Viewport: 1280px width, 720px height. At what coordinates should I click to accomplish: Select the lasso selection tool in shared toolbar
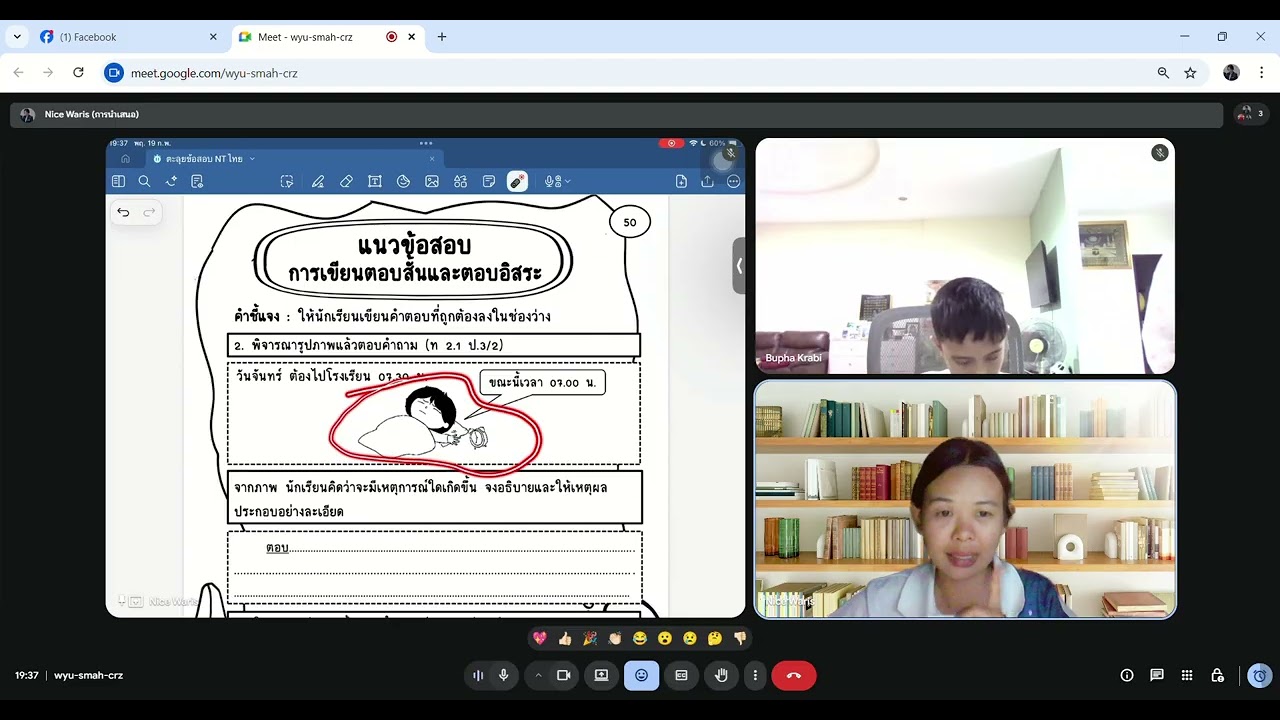287,181
